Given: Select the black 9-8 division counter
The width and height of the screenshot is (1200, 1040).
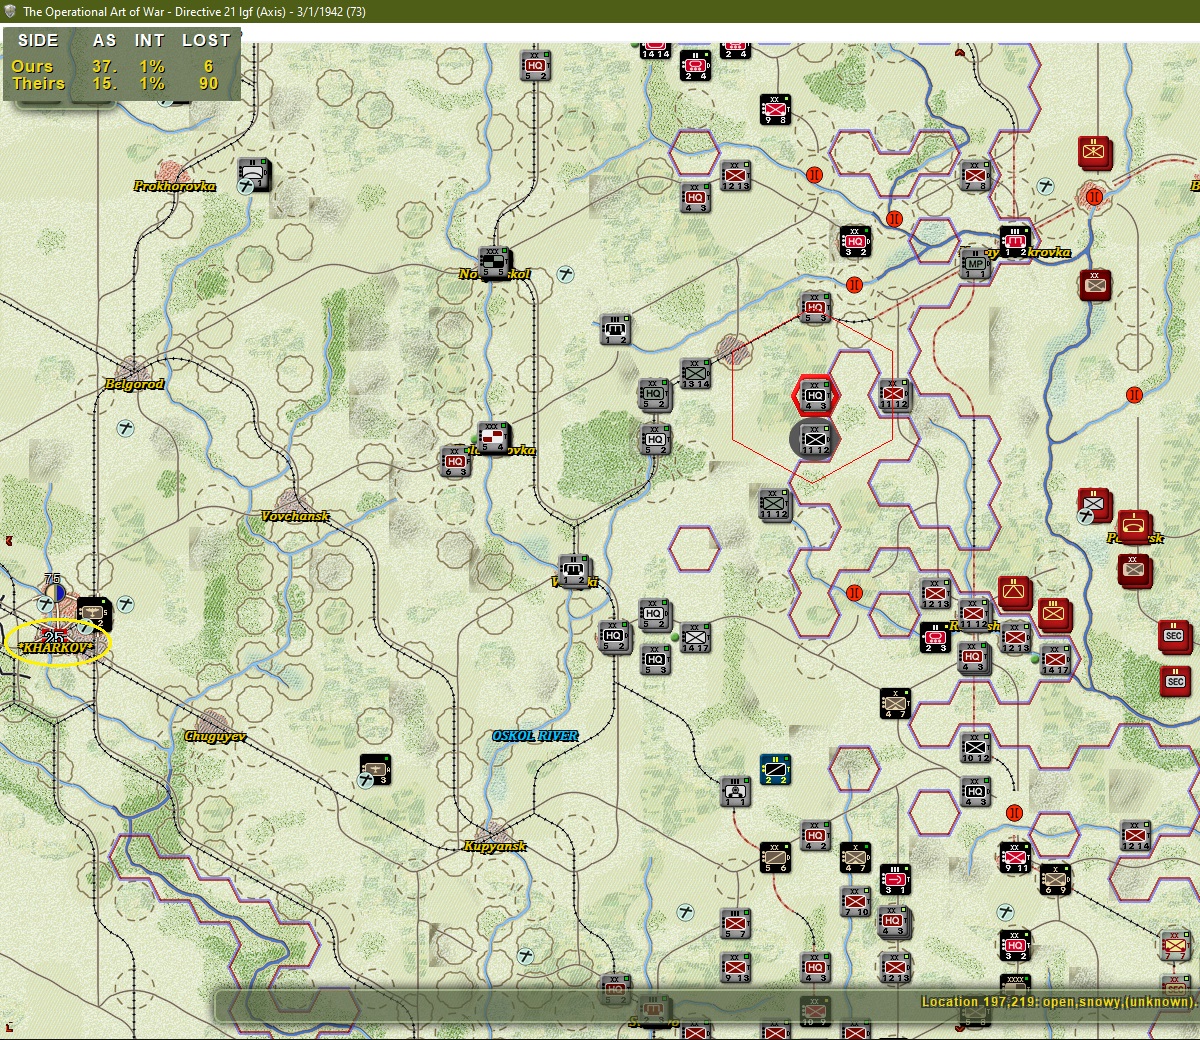Looking at the screenshot, I should click(775, 110).
